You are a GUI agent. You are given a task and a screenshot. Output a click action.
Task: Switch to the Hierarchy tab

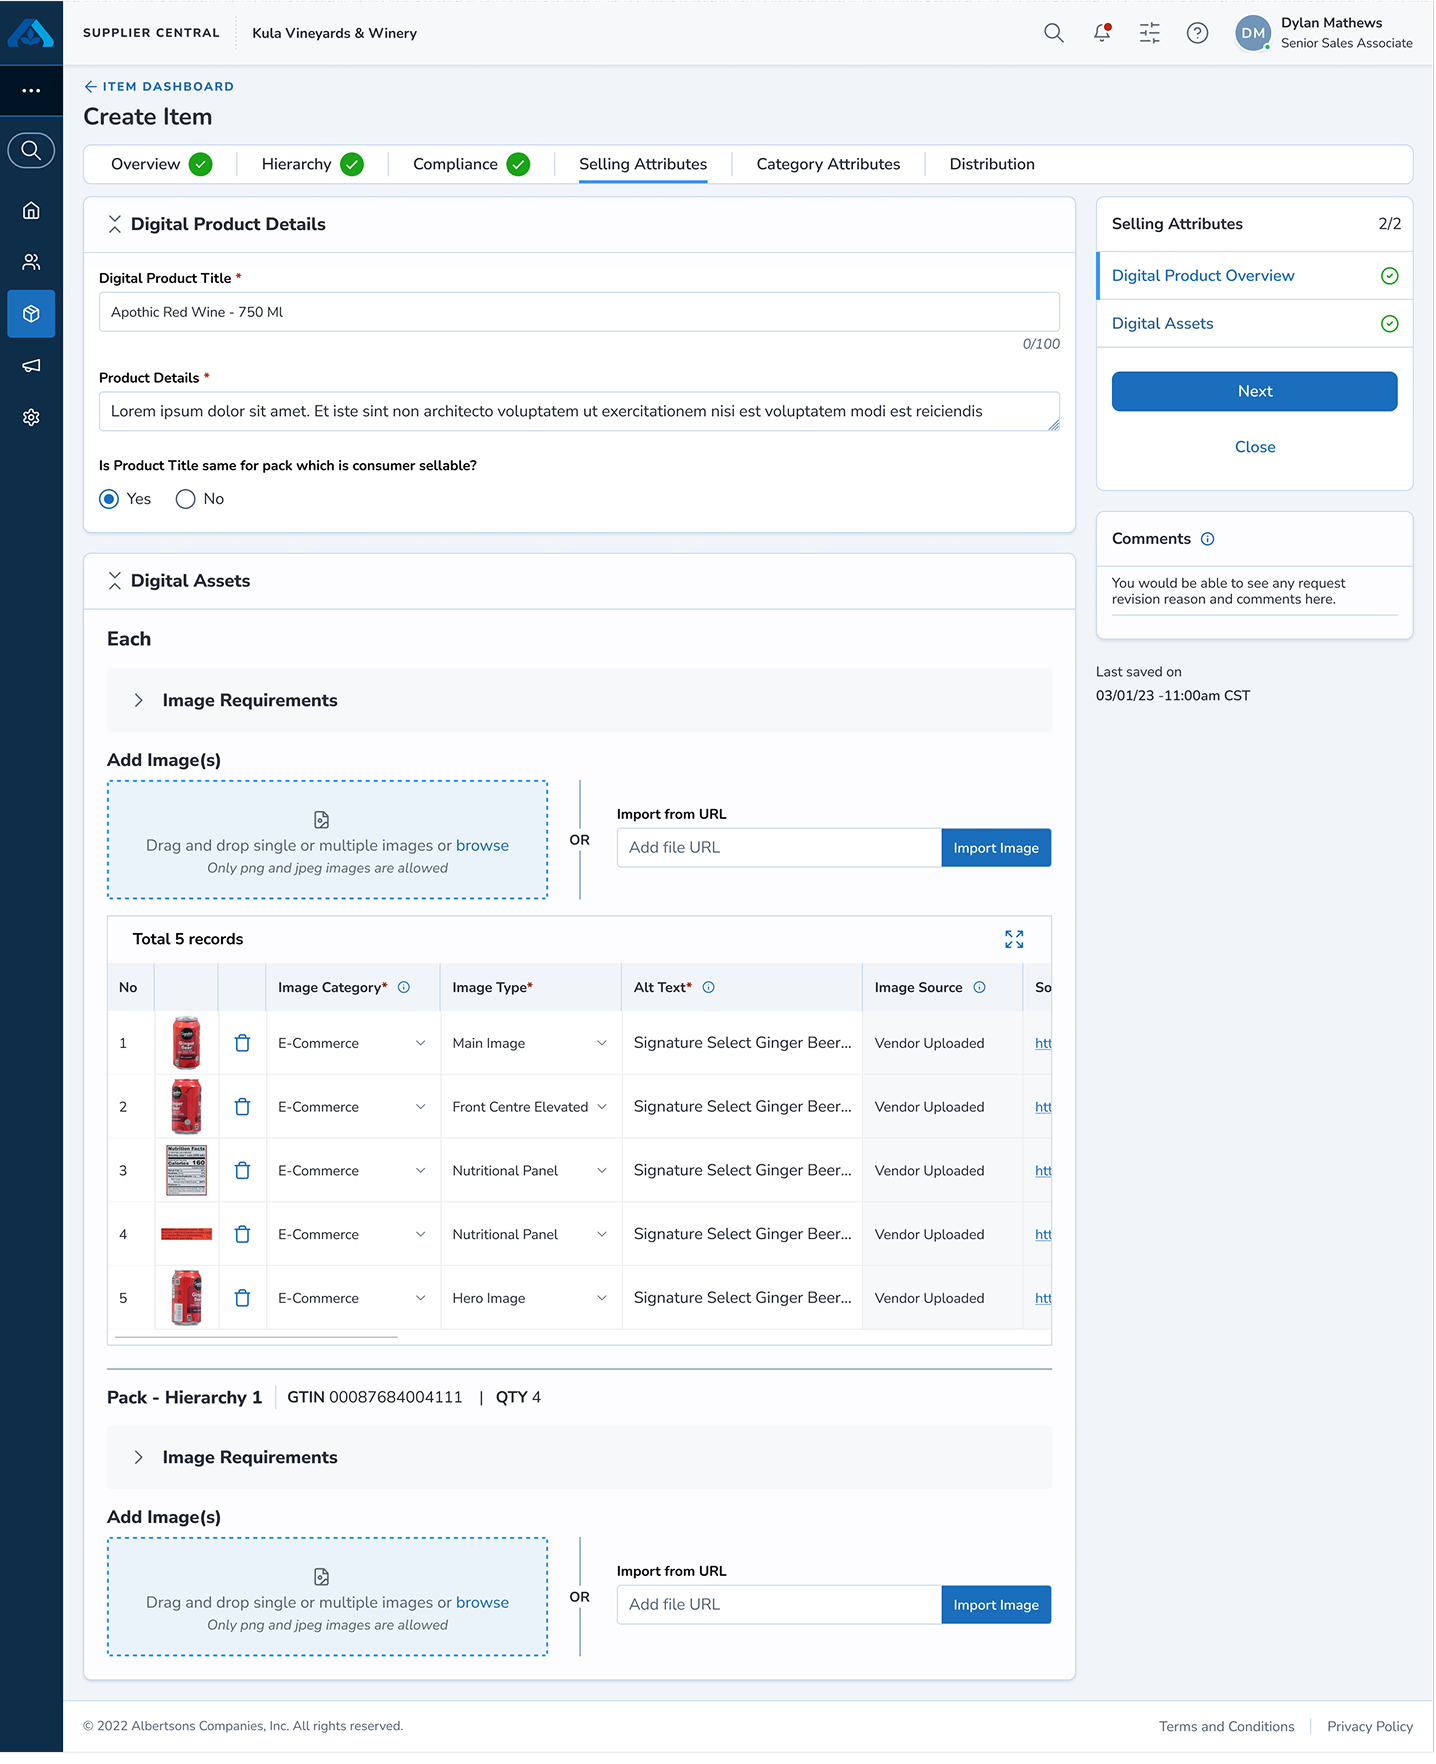tap(312, 165)
